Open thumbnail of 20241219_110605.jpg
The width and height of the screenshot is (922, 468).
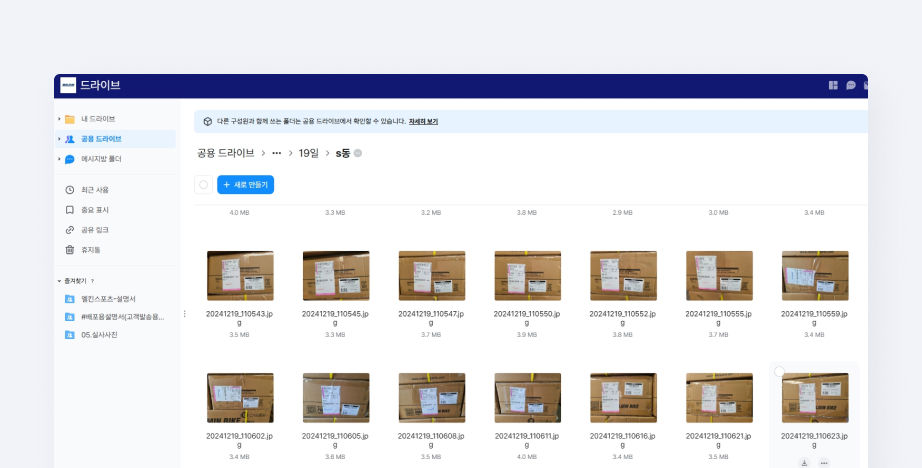(x=336, y=398)
